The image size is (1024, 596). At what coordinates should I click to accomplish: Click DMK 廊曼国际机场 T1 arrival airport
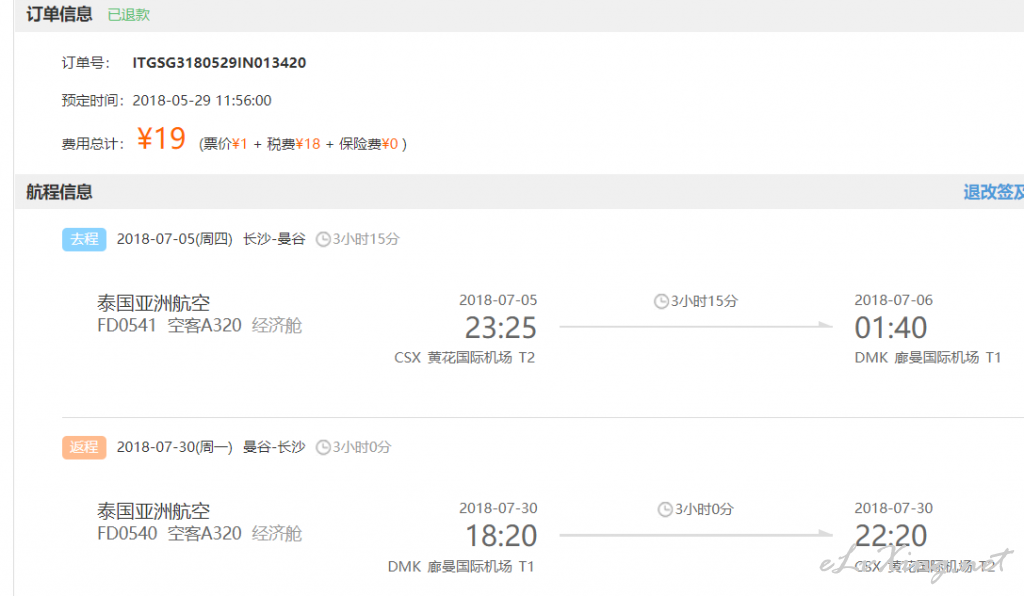pos(927,358)
